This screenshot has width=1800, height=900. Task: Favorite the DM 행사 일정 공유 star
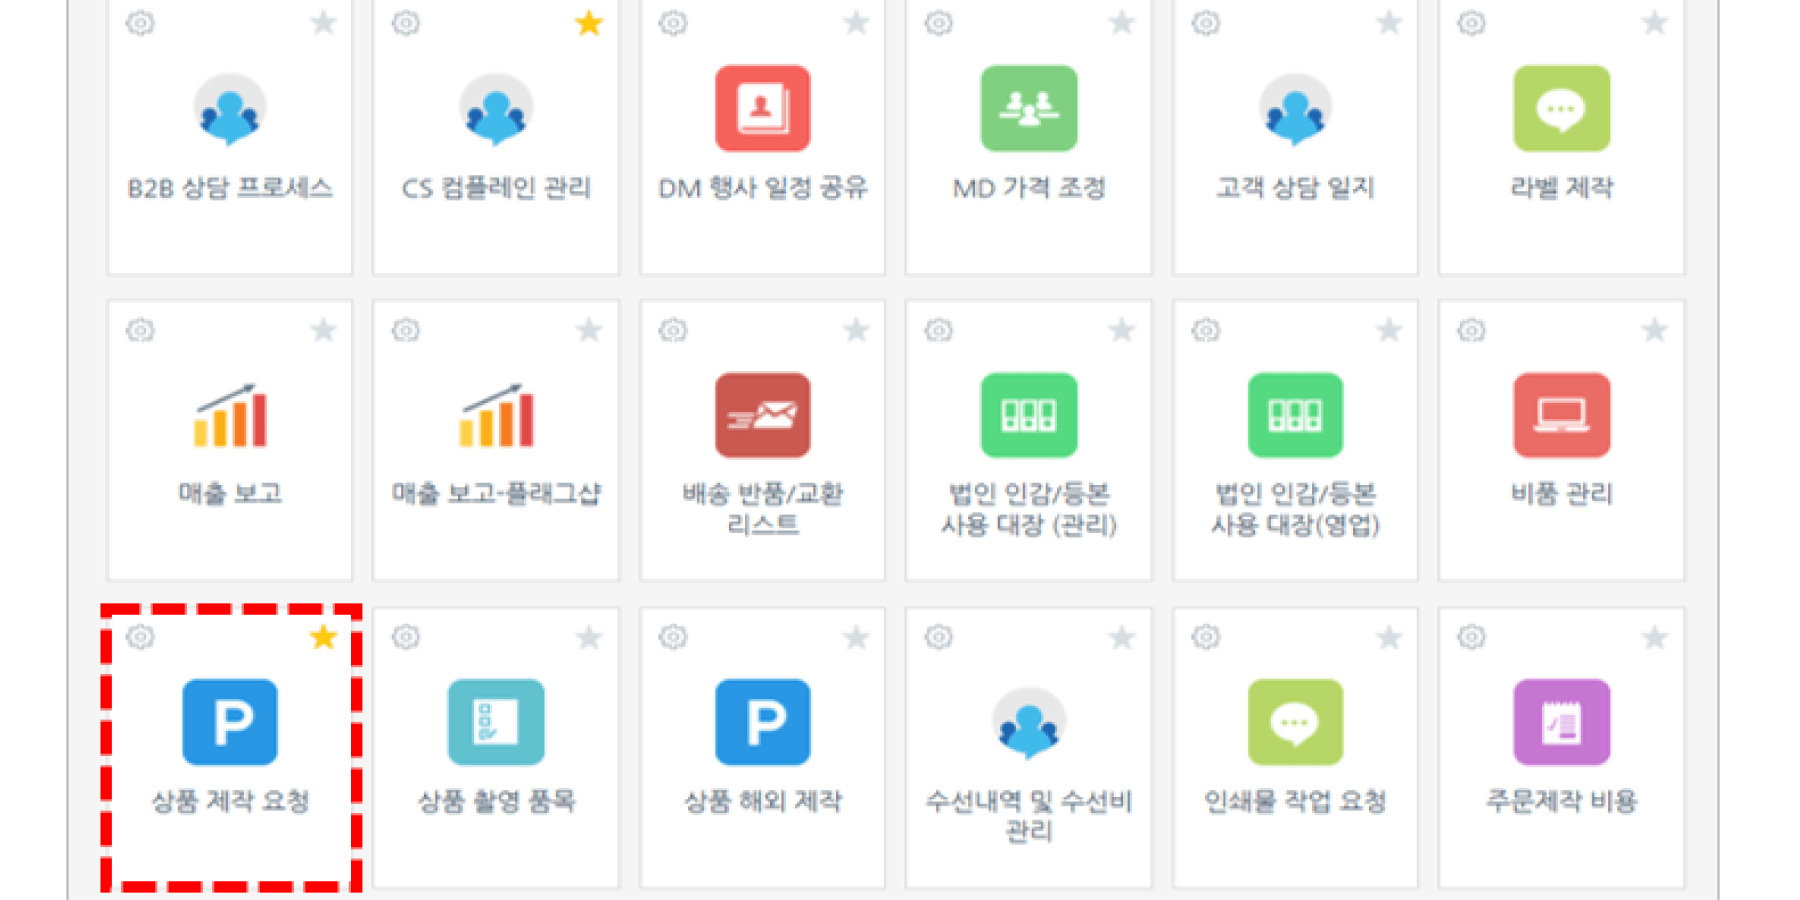pyautogui.click(x=856, y=22)
